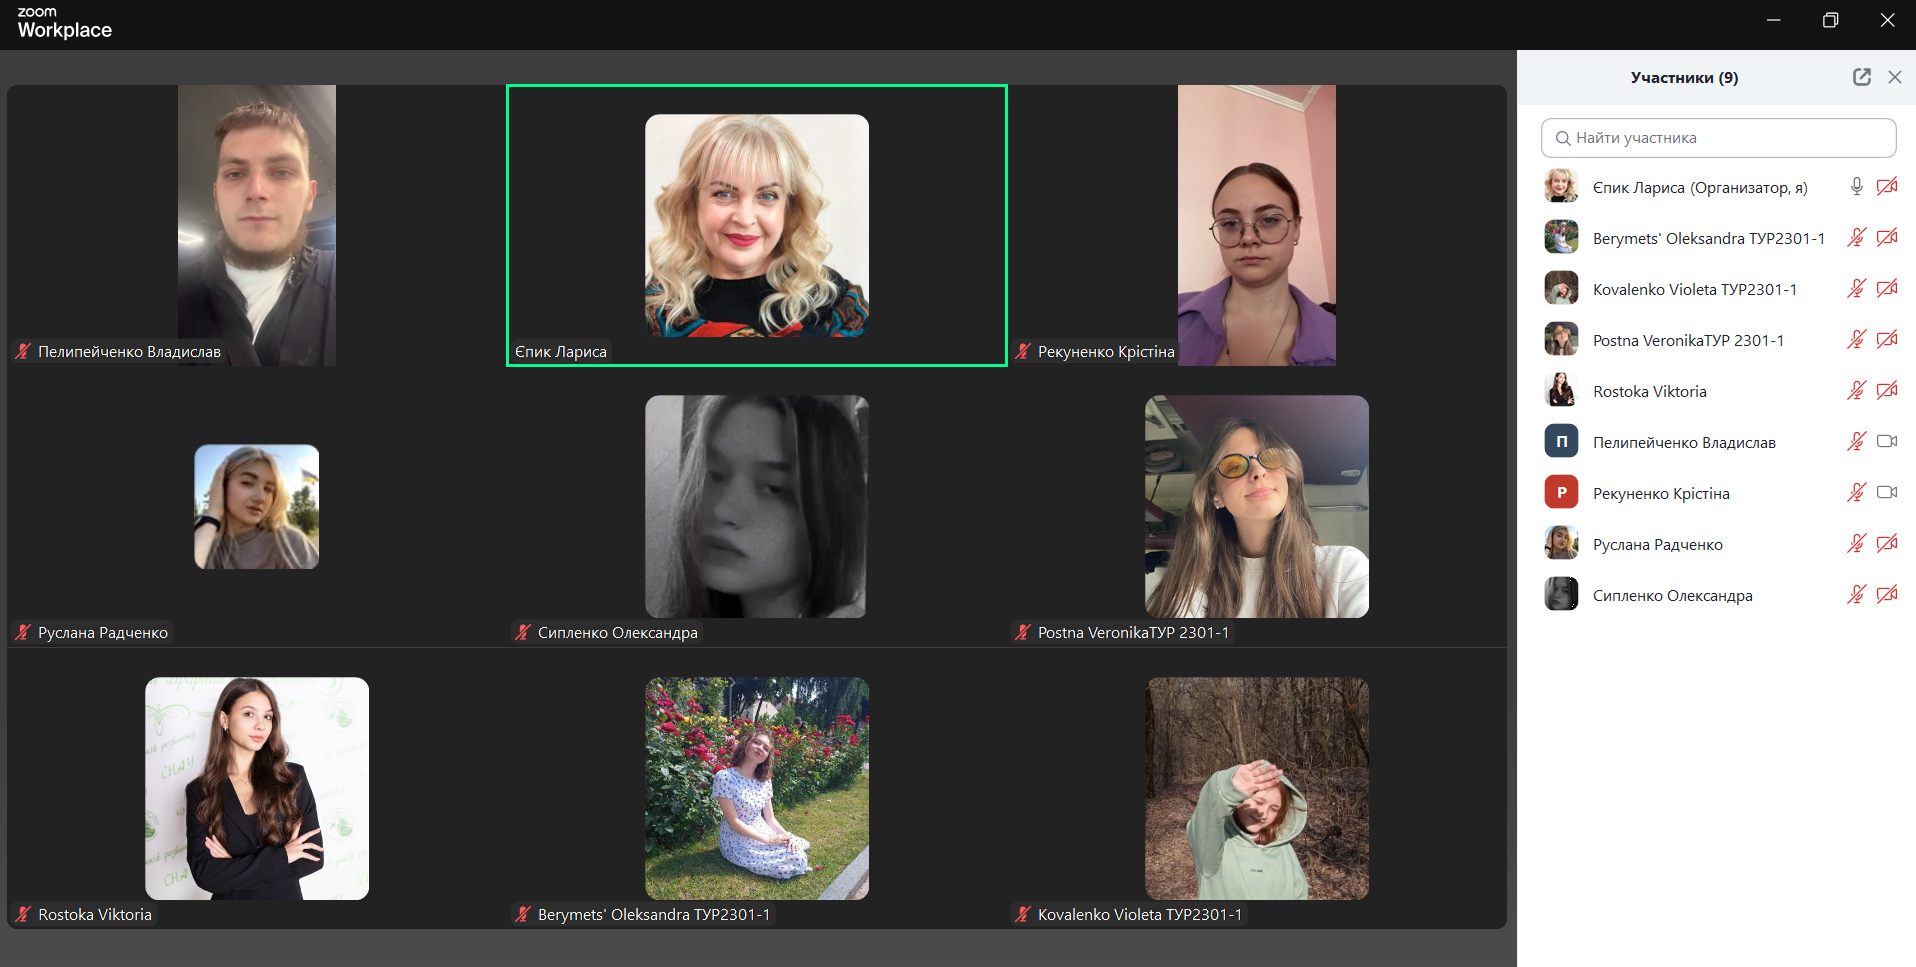The height and width of the screenshot is (967, 1916).
Task: Select Руслана Радченко profile picture tile
Action: pyautogui.click(x=257, y=507)
